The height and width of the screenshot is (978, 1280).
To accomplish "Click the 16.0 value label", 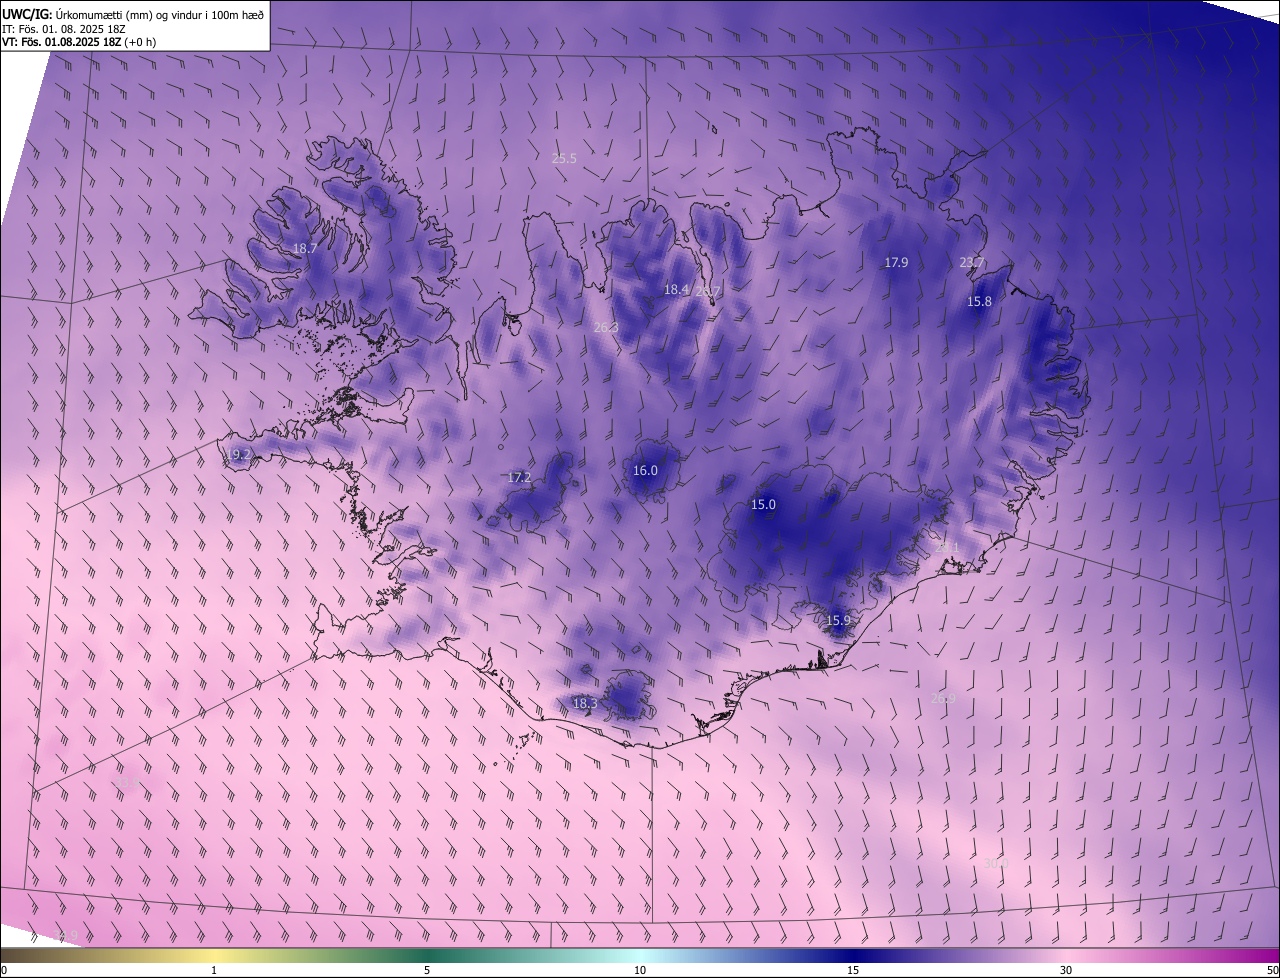I will point(645,470).
